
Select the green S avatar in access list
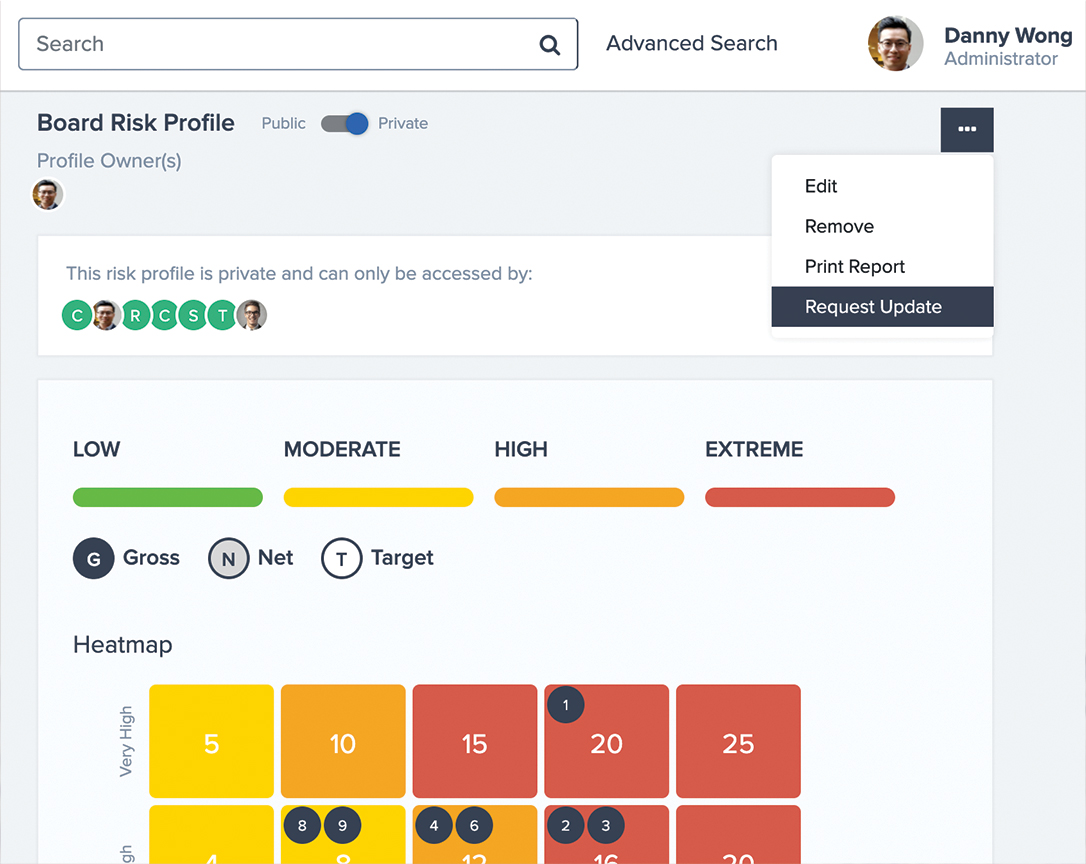point(193,316)
